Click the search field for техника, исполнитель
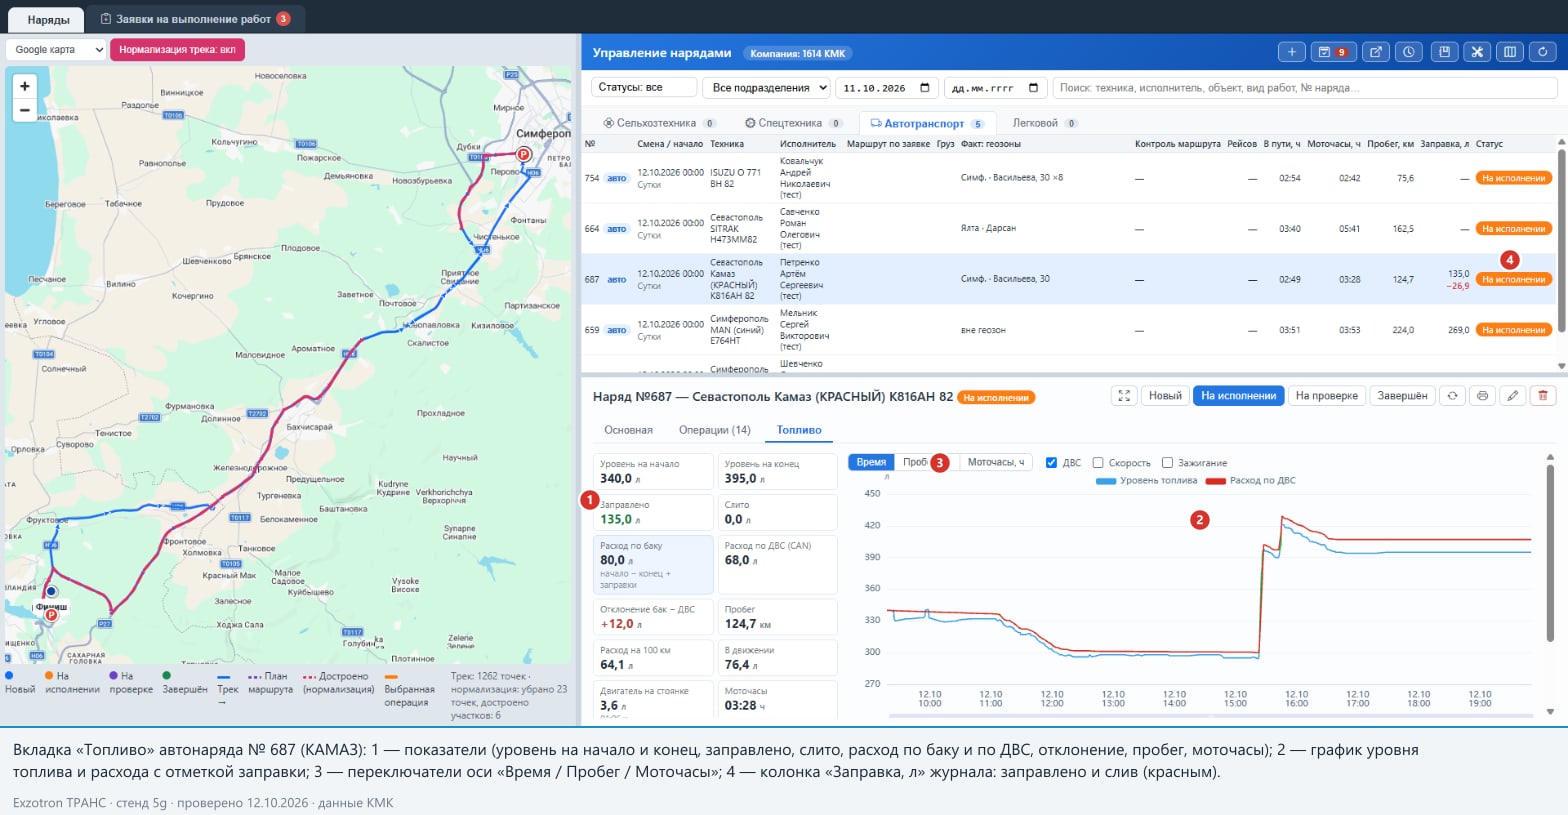The width and height of the screenshot is (1568, 815). pyautogui.click(x=1305, y=88)
